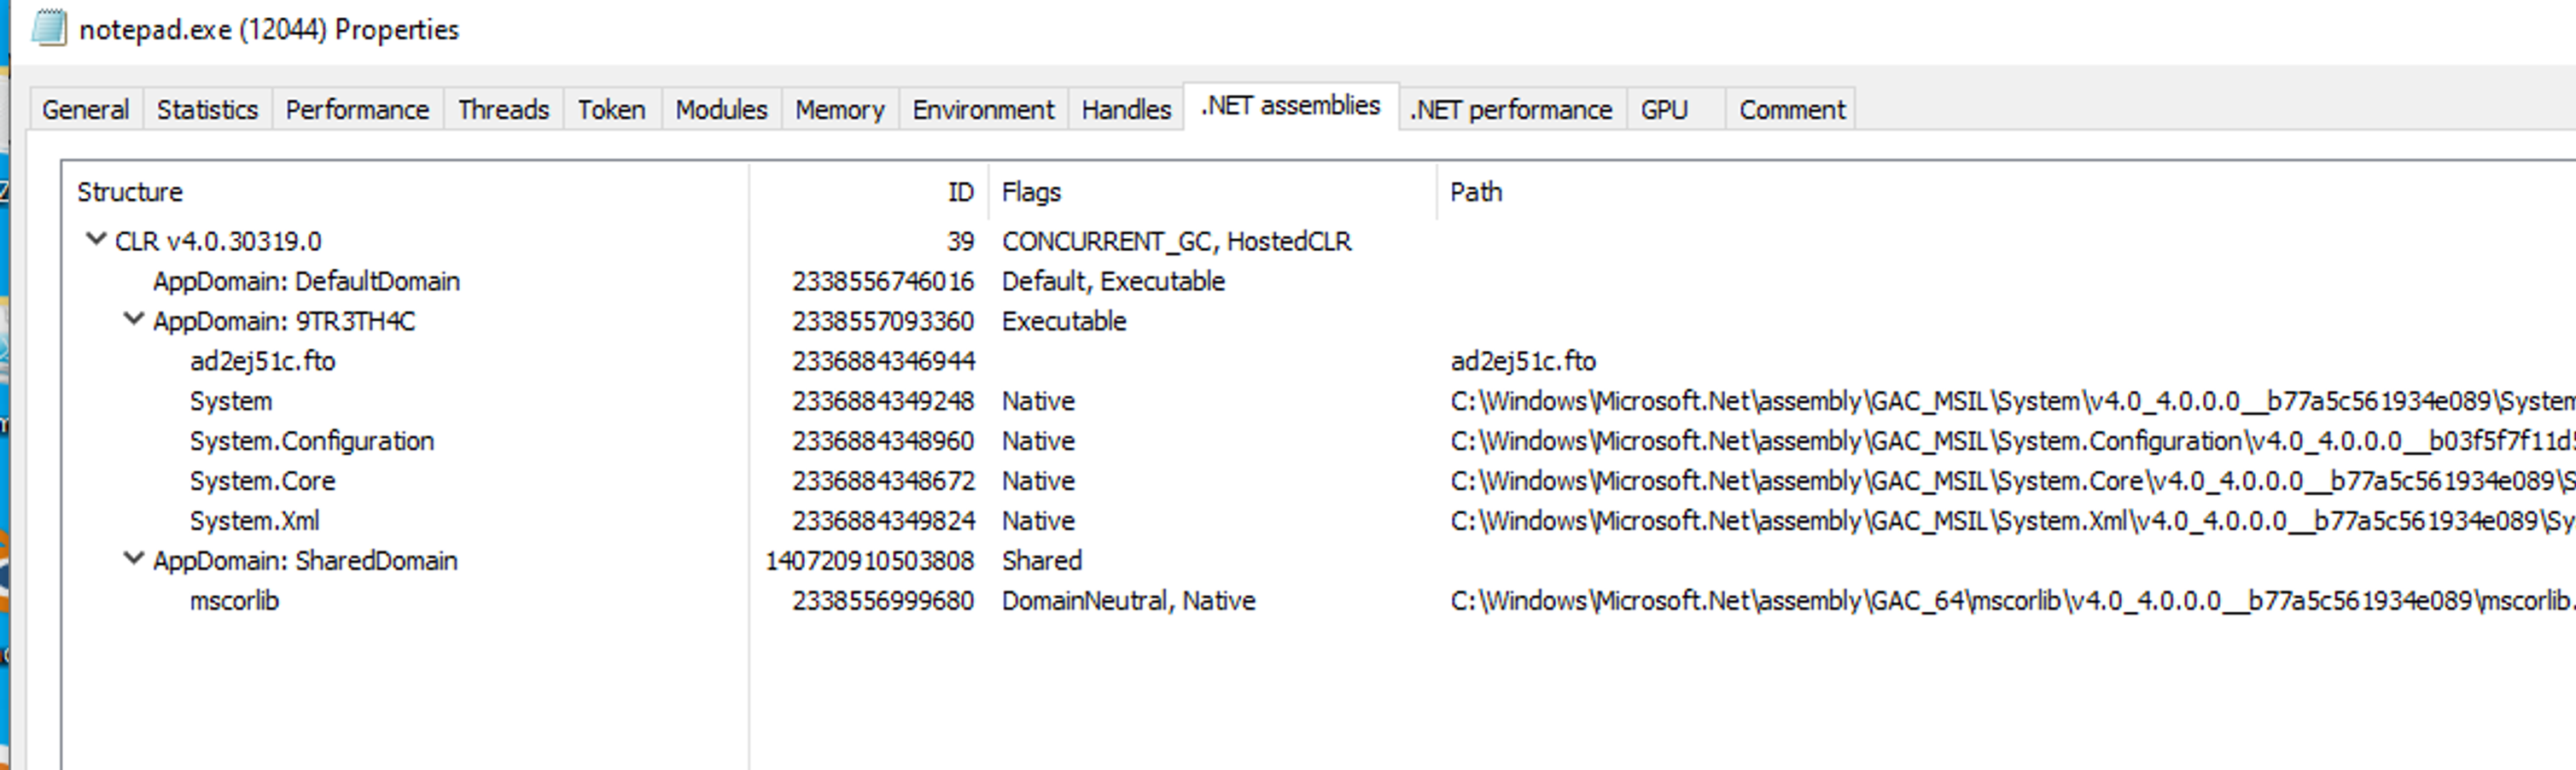Click the Flags column header
Screen dimensions: 2576x770
[1031, 192]
